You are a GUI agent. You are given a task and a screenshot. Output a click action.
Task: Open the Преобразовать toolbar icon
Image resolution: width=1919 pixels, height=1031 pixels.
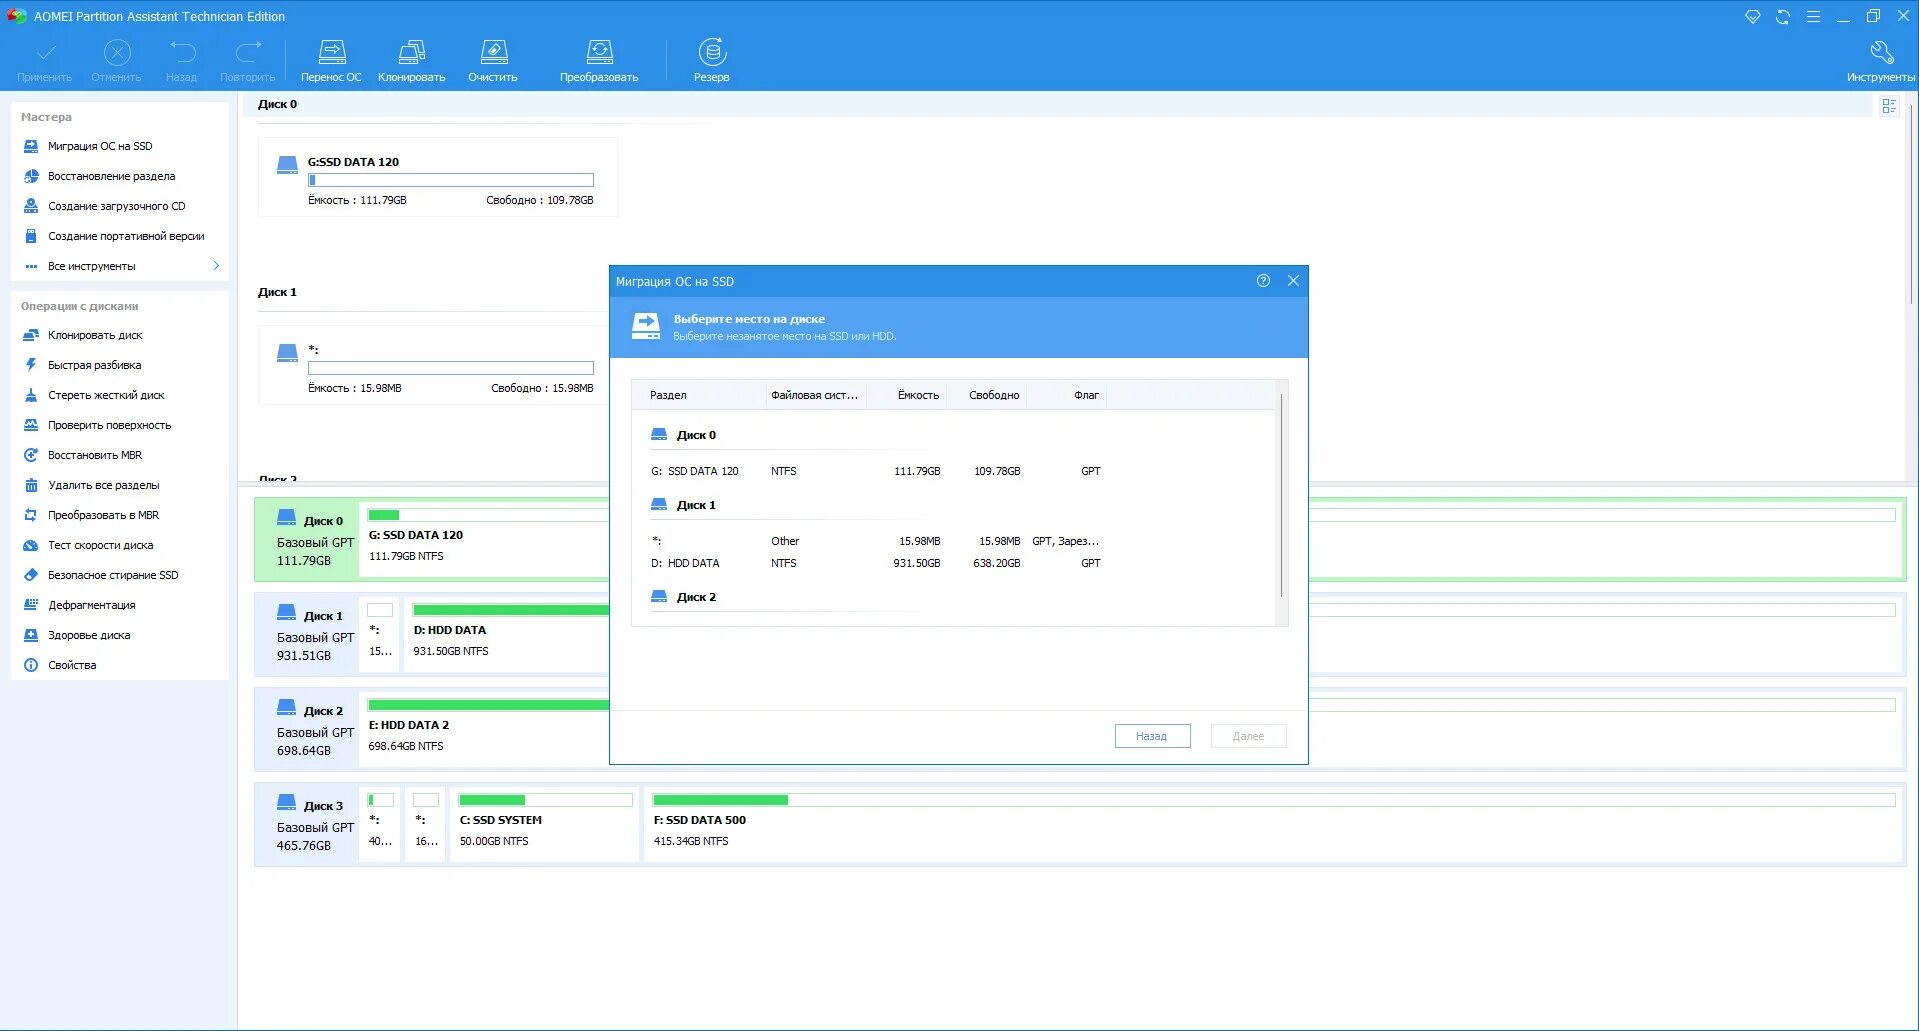600,50
